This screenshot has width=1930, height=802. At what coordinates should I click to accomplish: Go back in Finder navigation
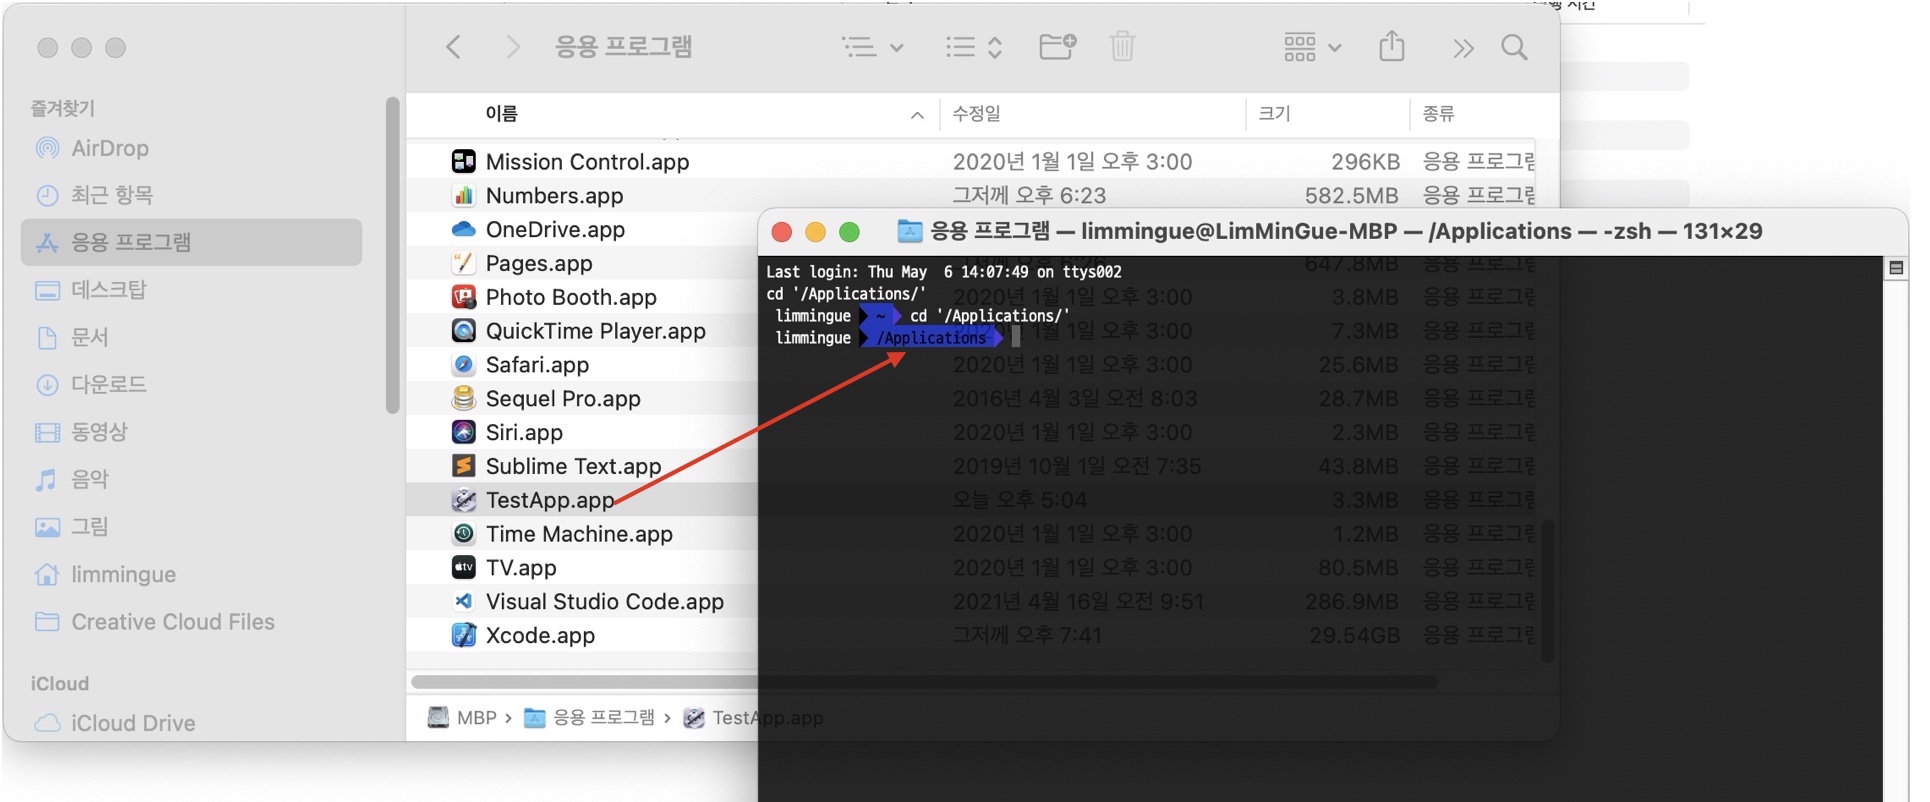[453, 47]
